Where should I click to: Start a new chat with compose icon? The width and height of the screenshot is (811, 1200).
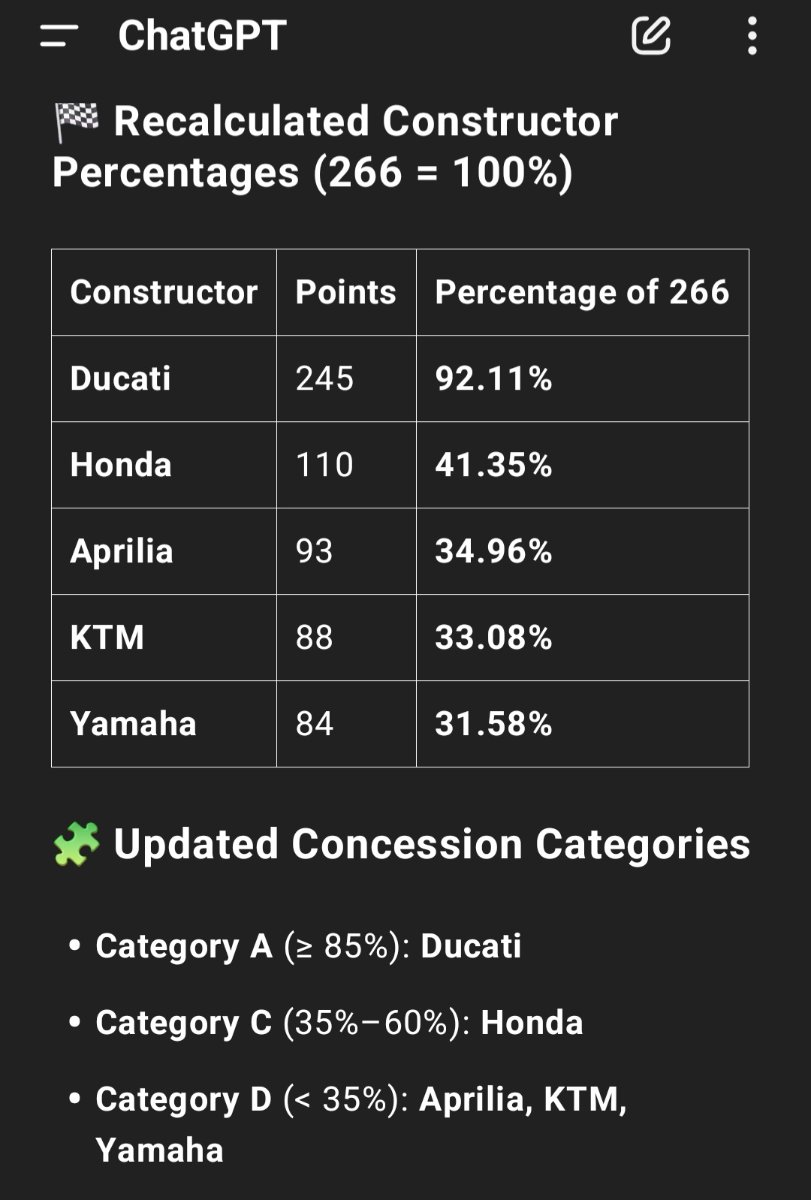pyautogui.click(x=651, y=37)
